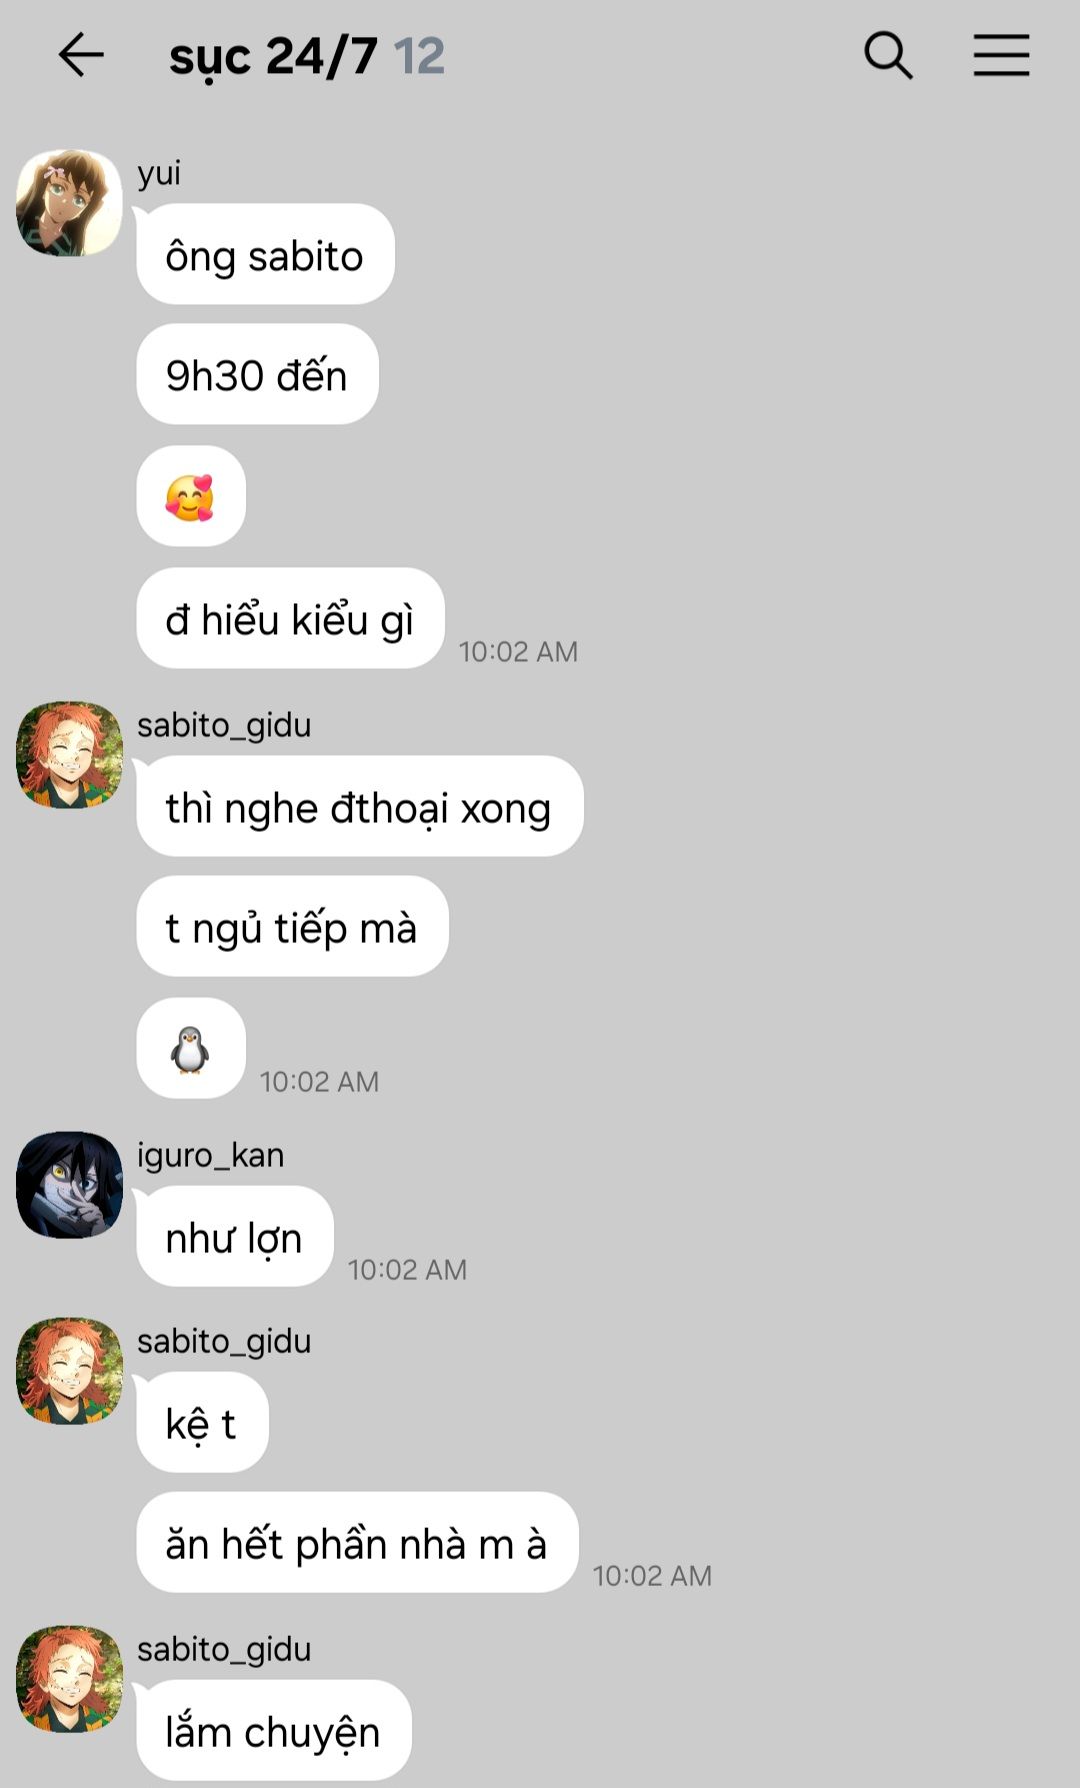Tap the heart-face emoji message
The image size is (1080, 1788).
[191, 496]
